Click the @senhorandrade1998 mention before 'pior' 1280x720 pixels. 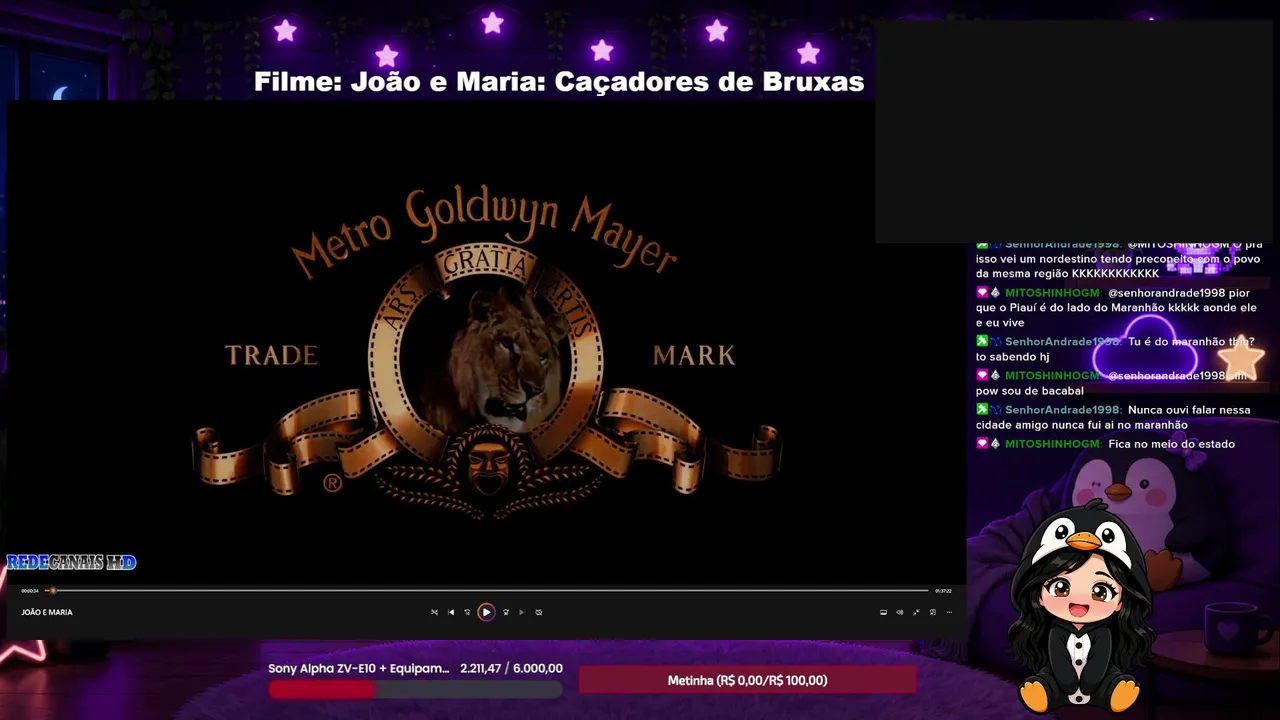pos(1166,293)
